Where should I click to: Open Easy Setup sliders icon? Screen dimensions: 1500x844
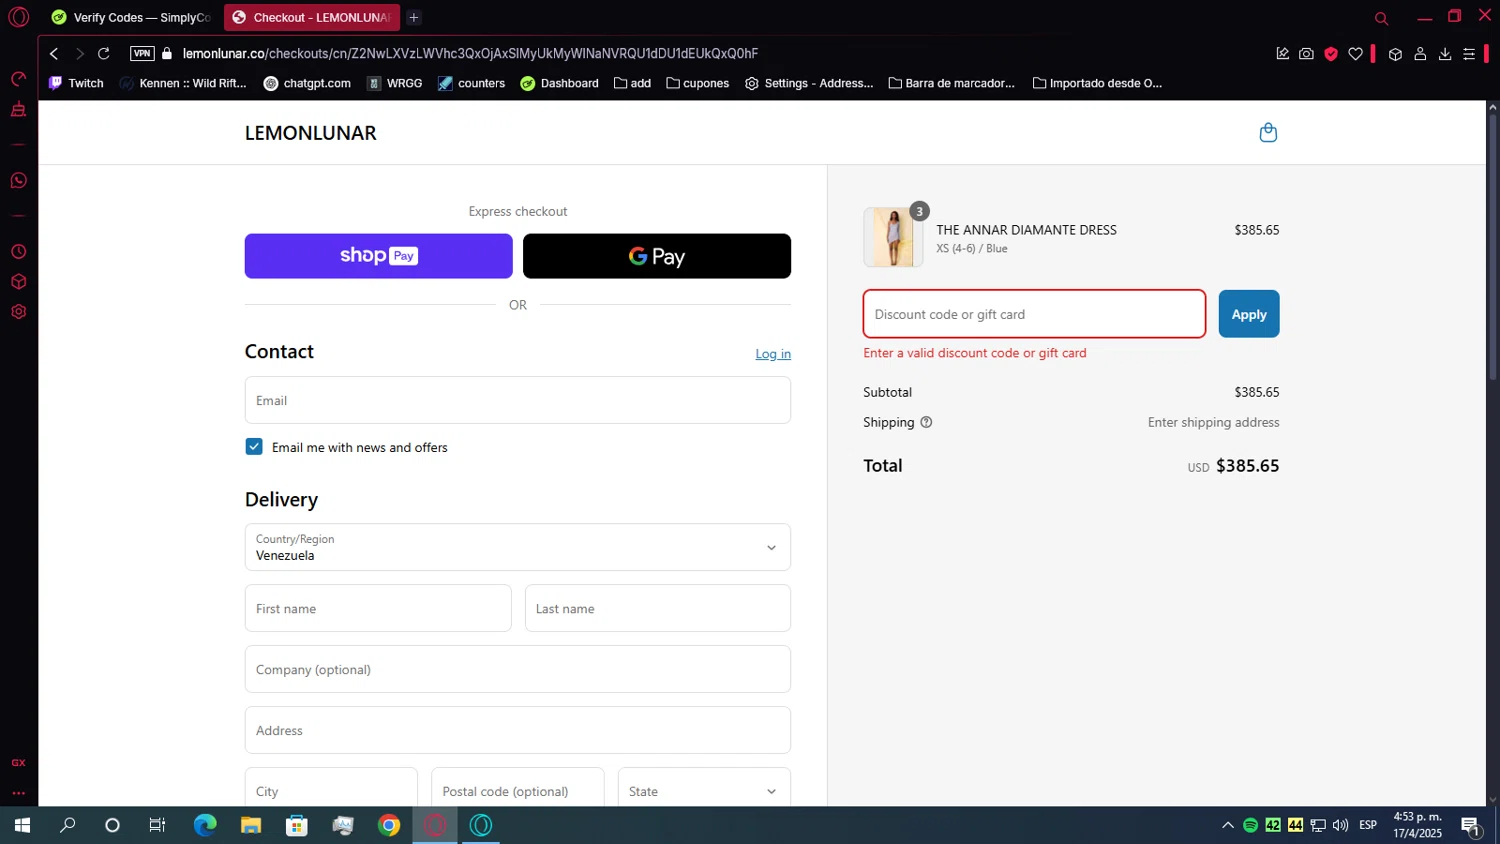tap(1469, 54)
